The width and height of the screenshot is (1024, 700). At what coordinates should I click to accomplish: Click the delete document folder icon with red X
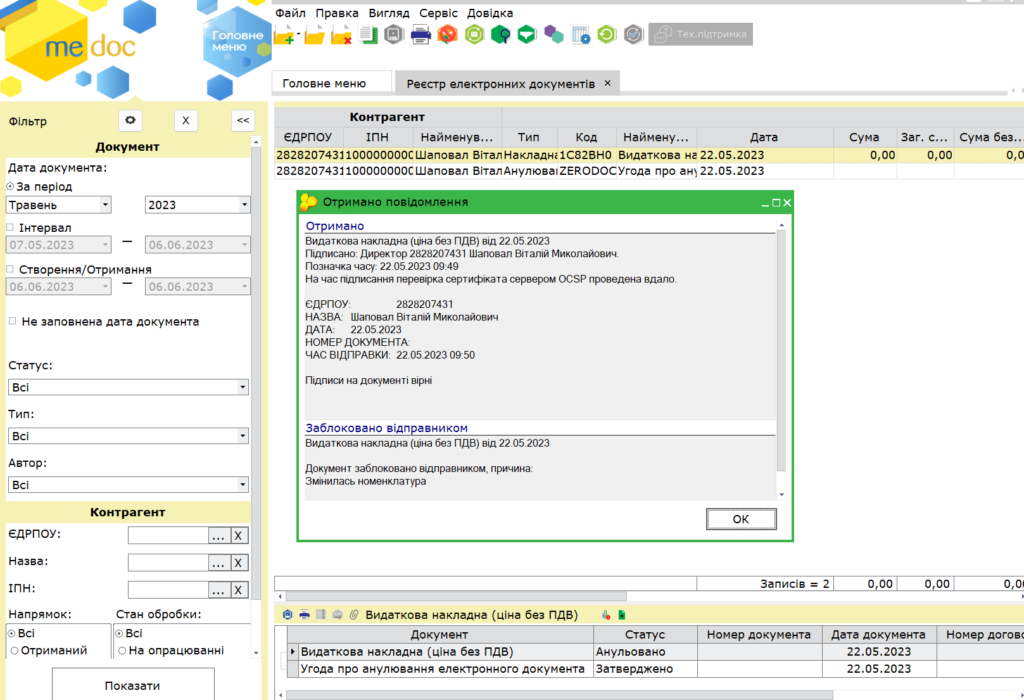point(341,36)
